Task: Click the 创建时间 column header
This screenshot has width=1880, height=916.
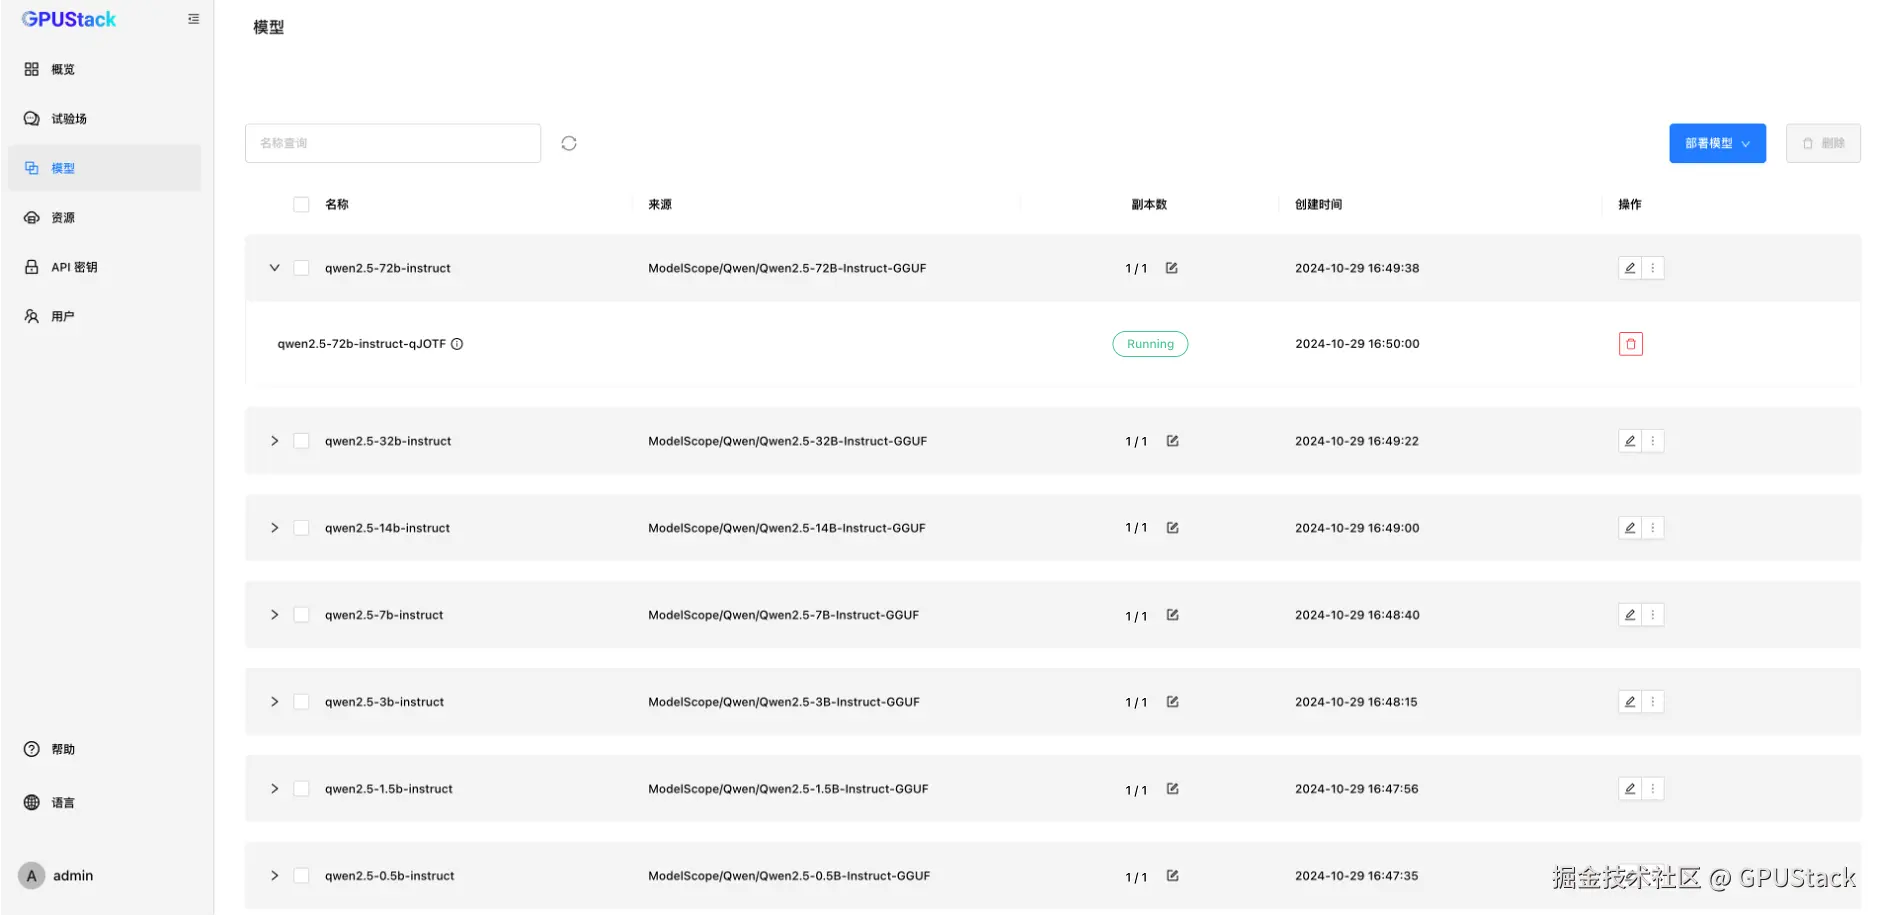Action: coord(1318,204)
